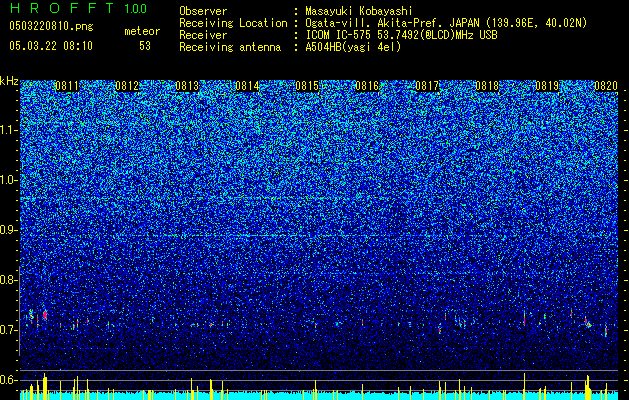Click the 1.0 frequency axis label
Image resolution: width=629 pixels, height=400 pixels.
(x=8, y=180)
